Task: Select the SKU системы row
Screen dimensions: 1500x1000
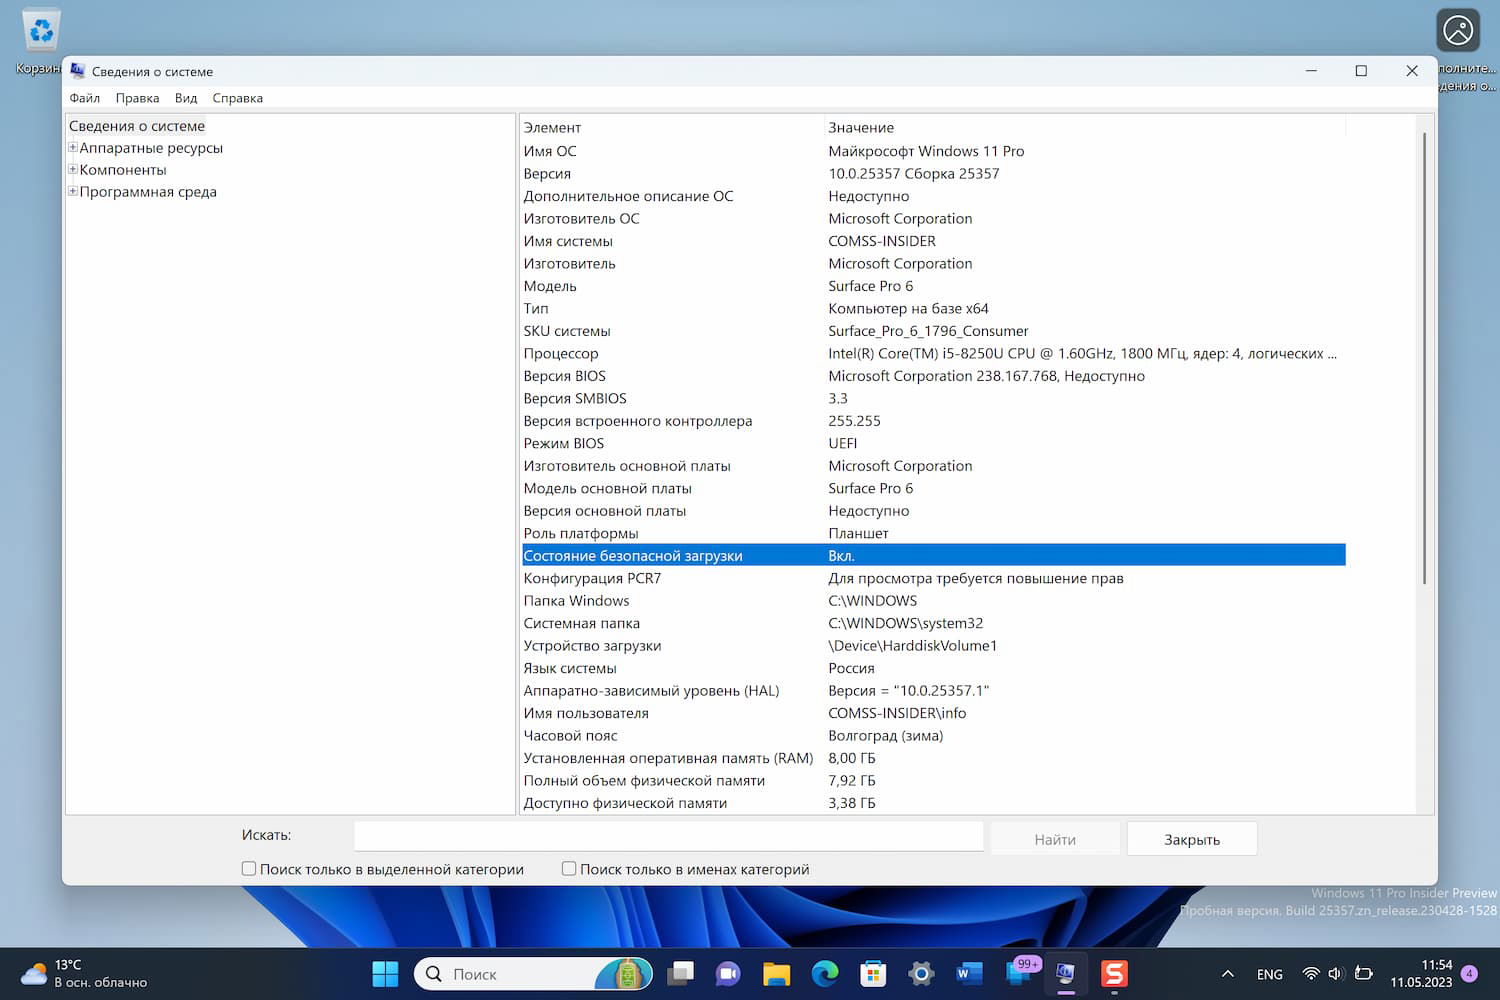Action: click(933, 331)
